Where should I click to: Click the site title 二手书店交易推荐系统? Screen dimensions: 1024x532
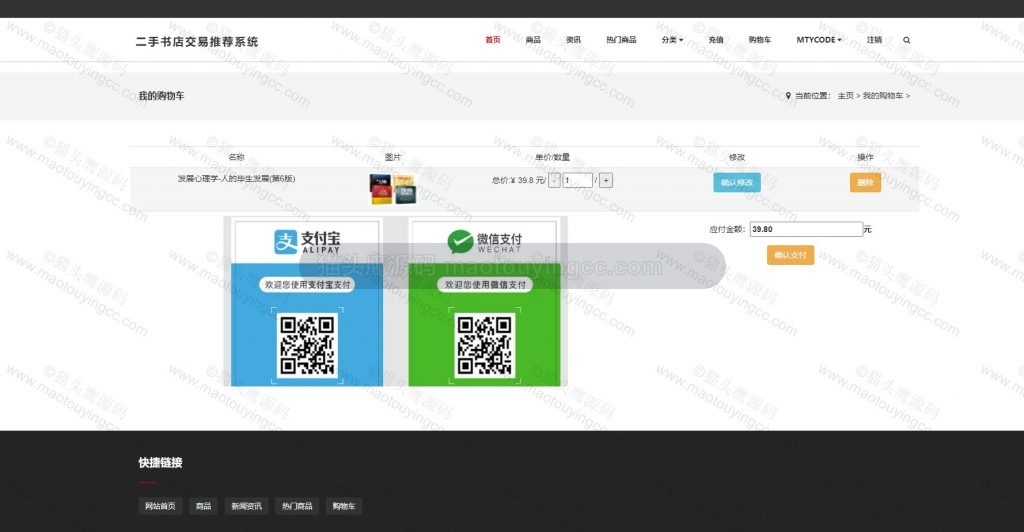[197, 42]
